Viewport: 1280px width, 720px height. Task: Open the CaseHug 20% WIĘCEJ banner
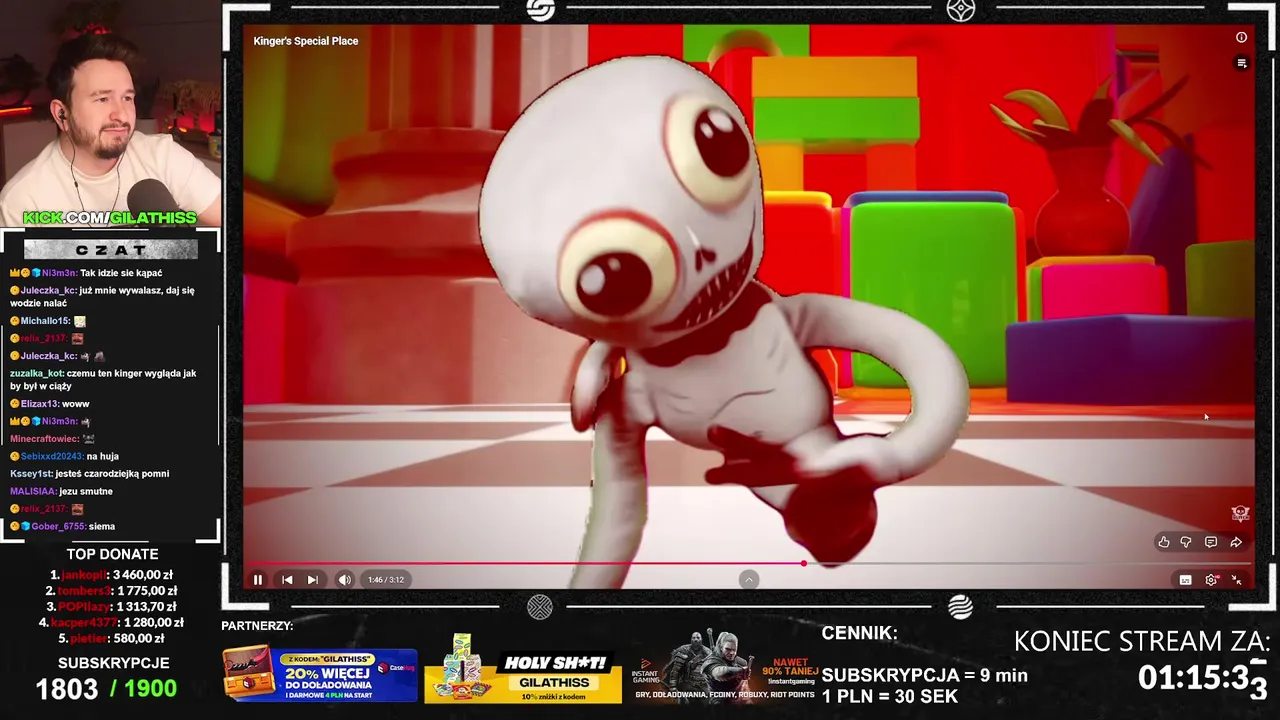320,675
